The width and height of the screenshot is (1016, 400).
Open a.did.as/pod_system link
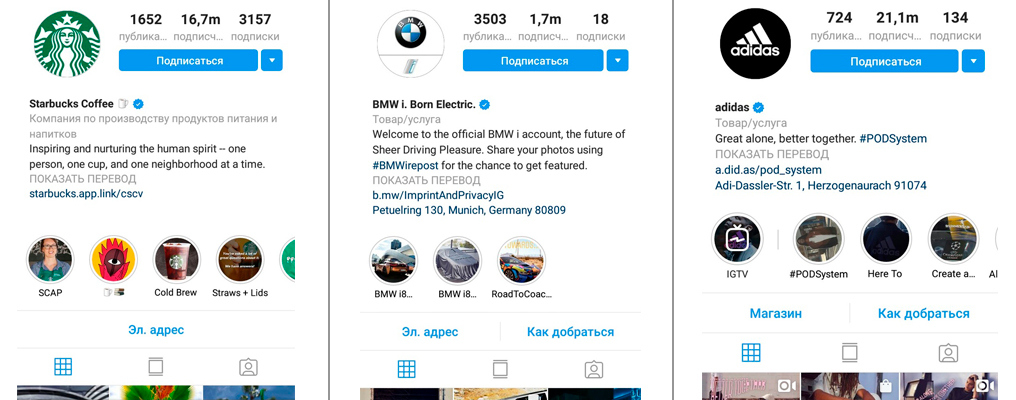point(768,170)
